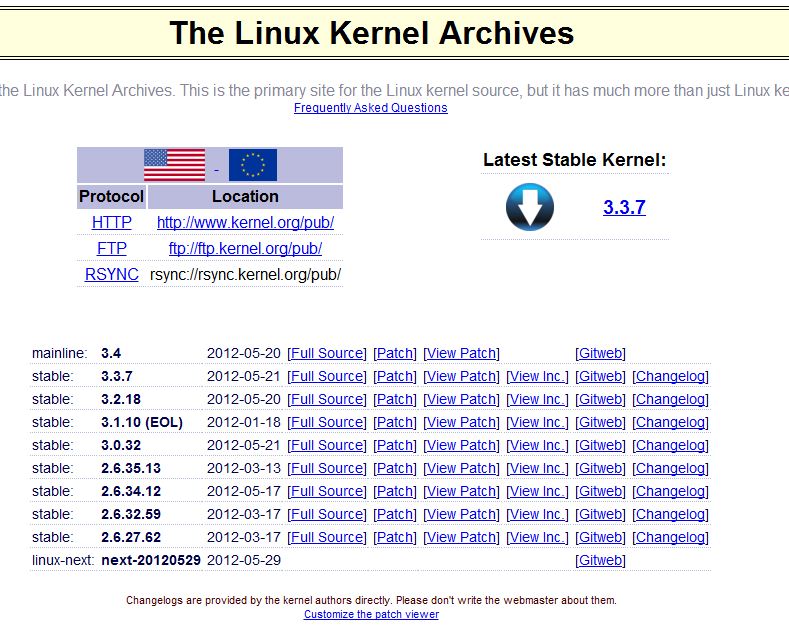The width and height of the screenshot is (789, 639).
Task: Click The Linux Kernel Archives heading
Action: [371, 33]
